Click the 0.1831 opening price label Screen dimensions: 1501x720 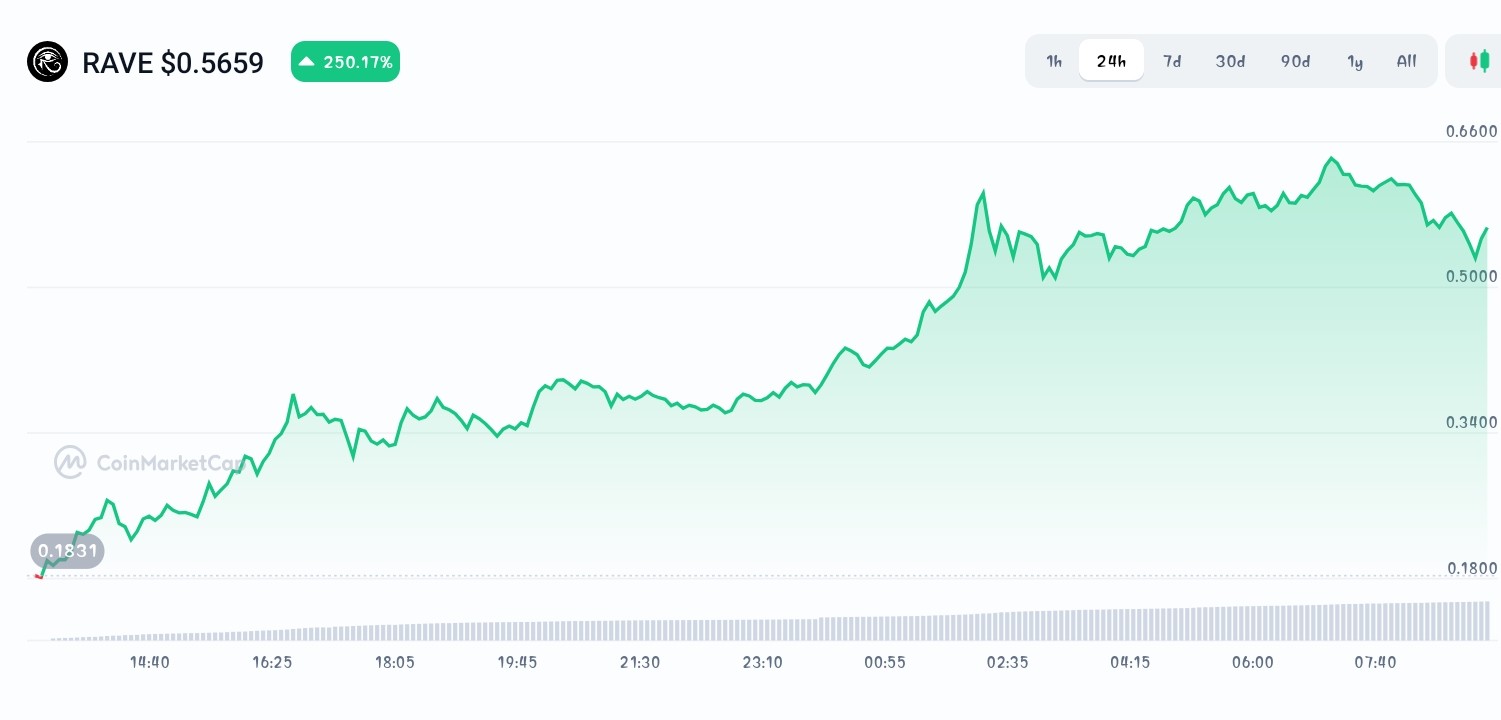click(67, 550)
